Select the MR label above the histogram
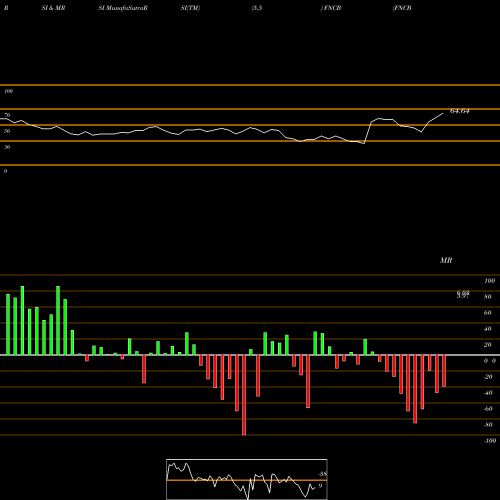 (x=446, y=260)
